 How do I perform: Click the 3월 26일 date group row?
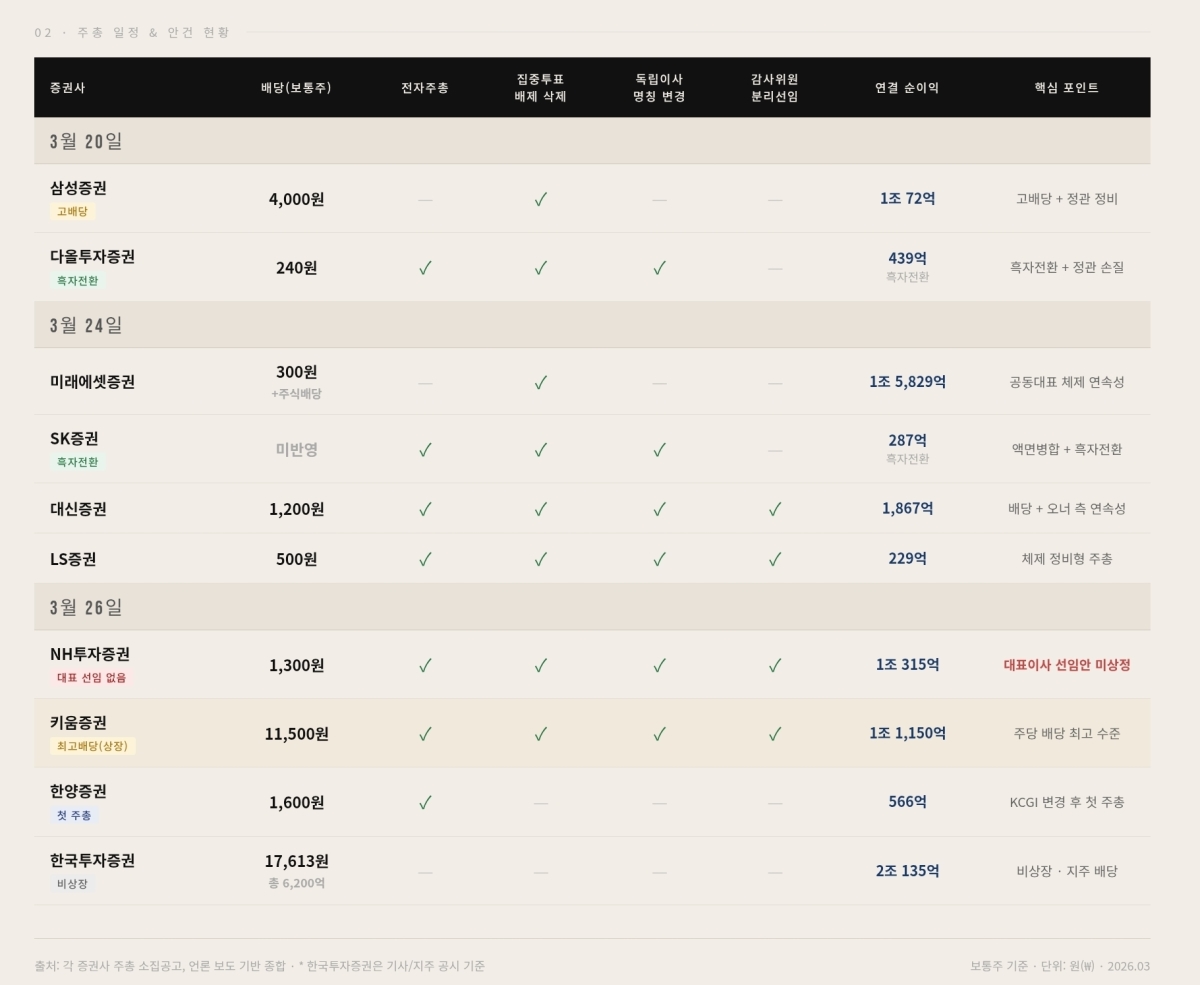click(592, 607)
